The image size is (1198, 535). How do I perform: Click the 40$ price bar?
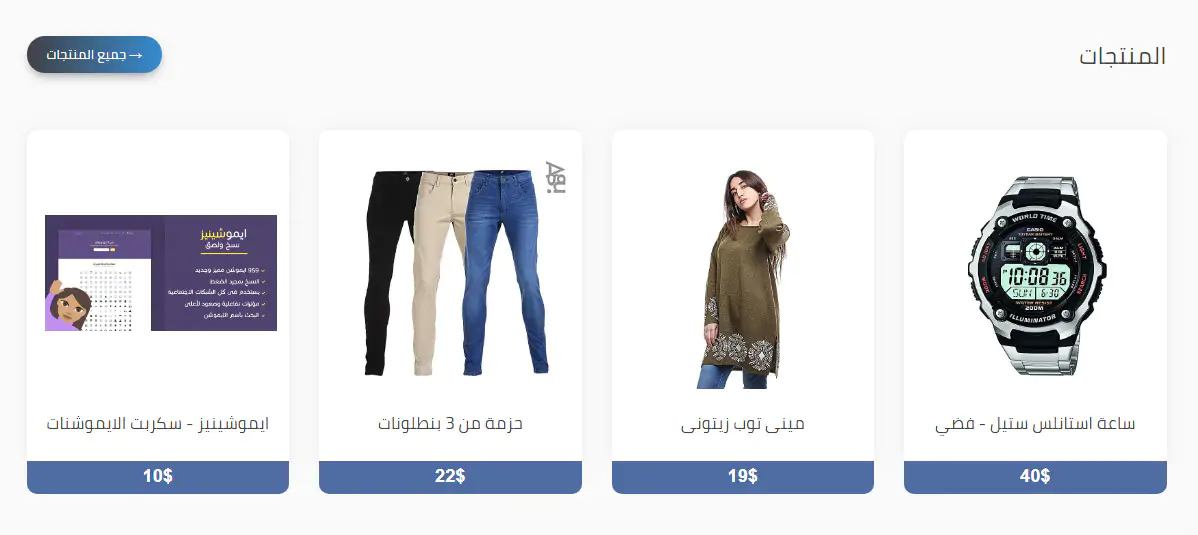1035,477
